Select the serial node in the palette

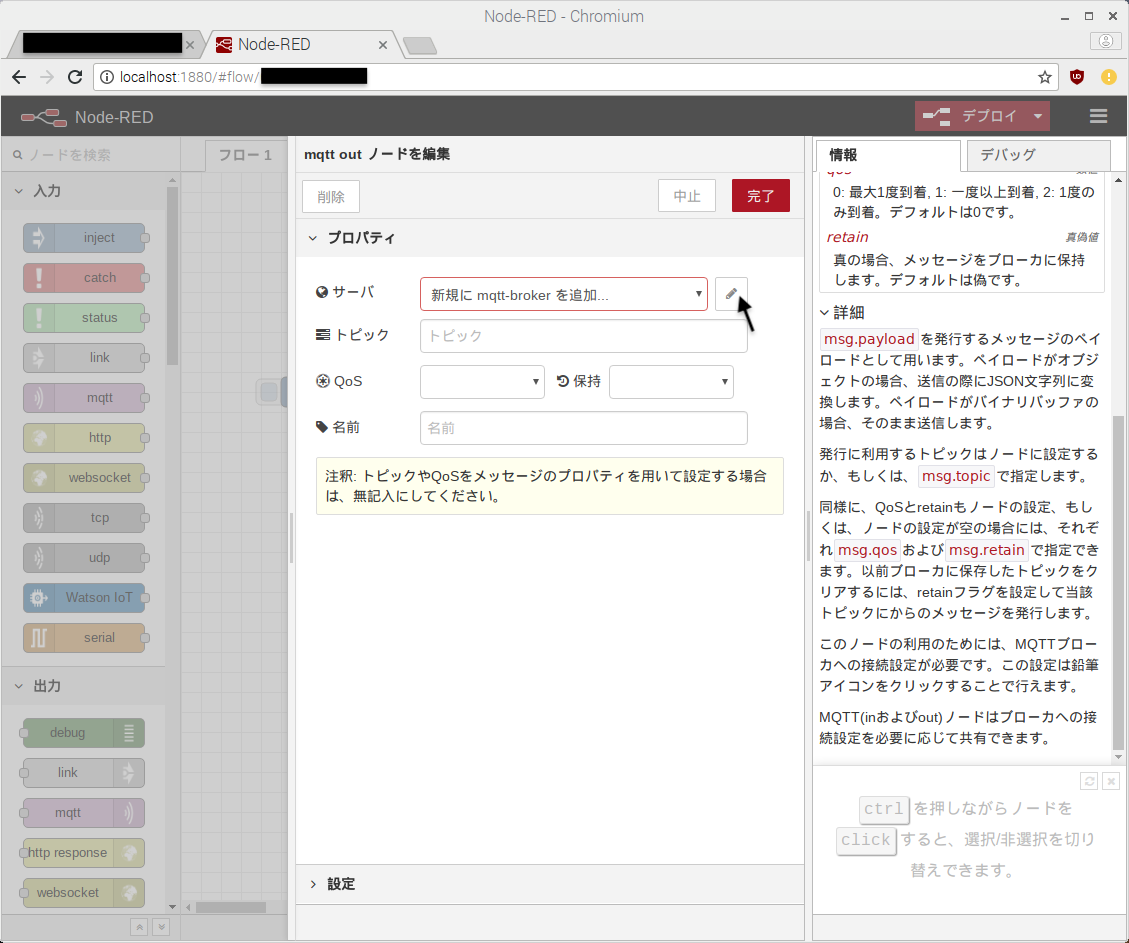(x=84, y=638)
